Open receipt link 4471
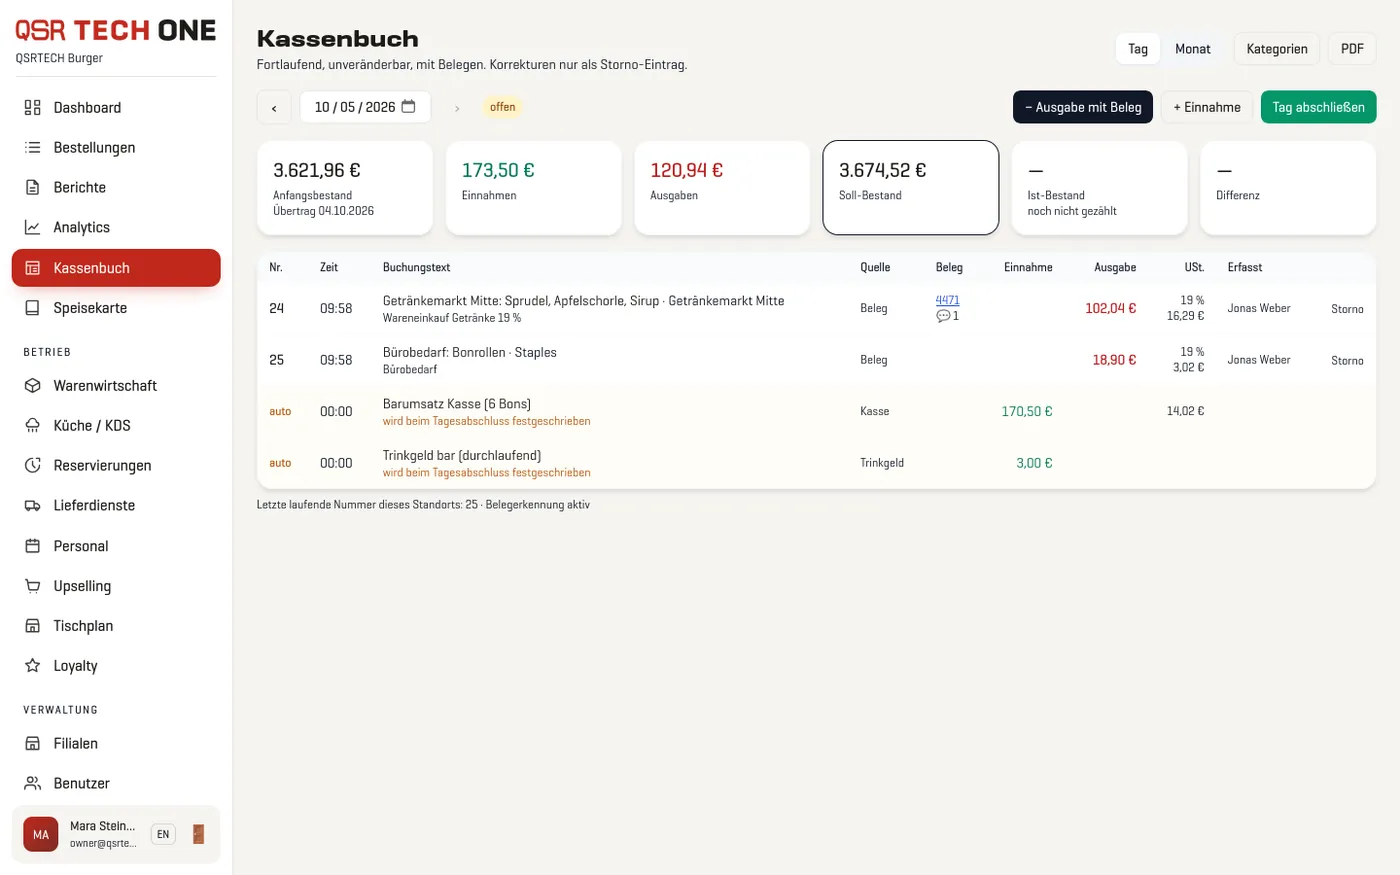This screenshot has width=1400, height=875. (947, 300)
